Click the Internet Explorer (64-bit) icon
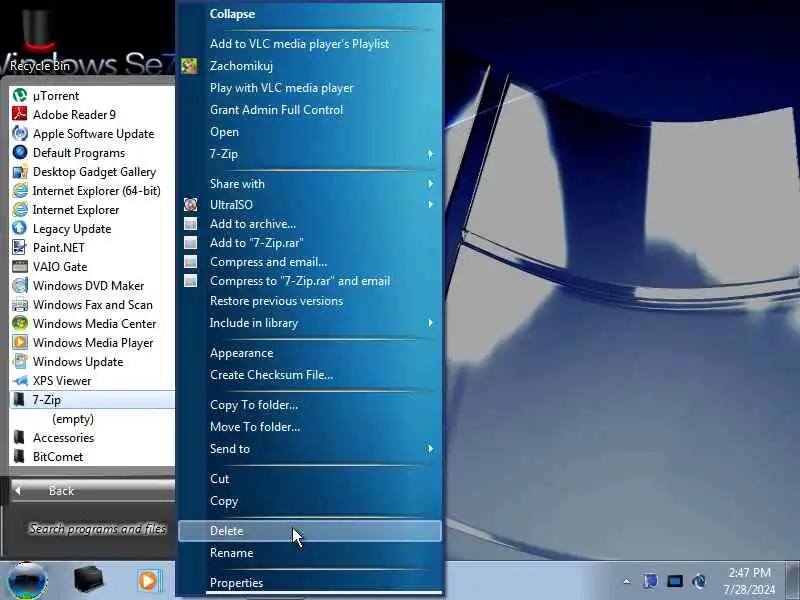The height and width of the screenshot is (600, 800). click(x=20, y=190)
